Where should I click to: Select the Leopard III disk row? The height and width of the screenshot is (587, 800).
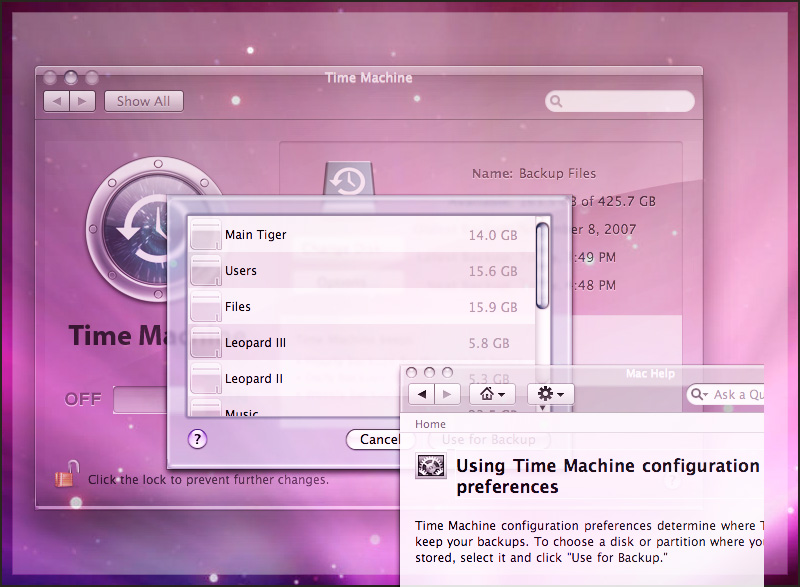(362, 343)
